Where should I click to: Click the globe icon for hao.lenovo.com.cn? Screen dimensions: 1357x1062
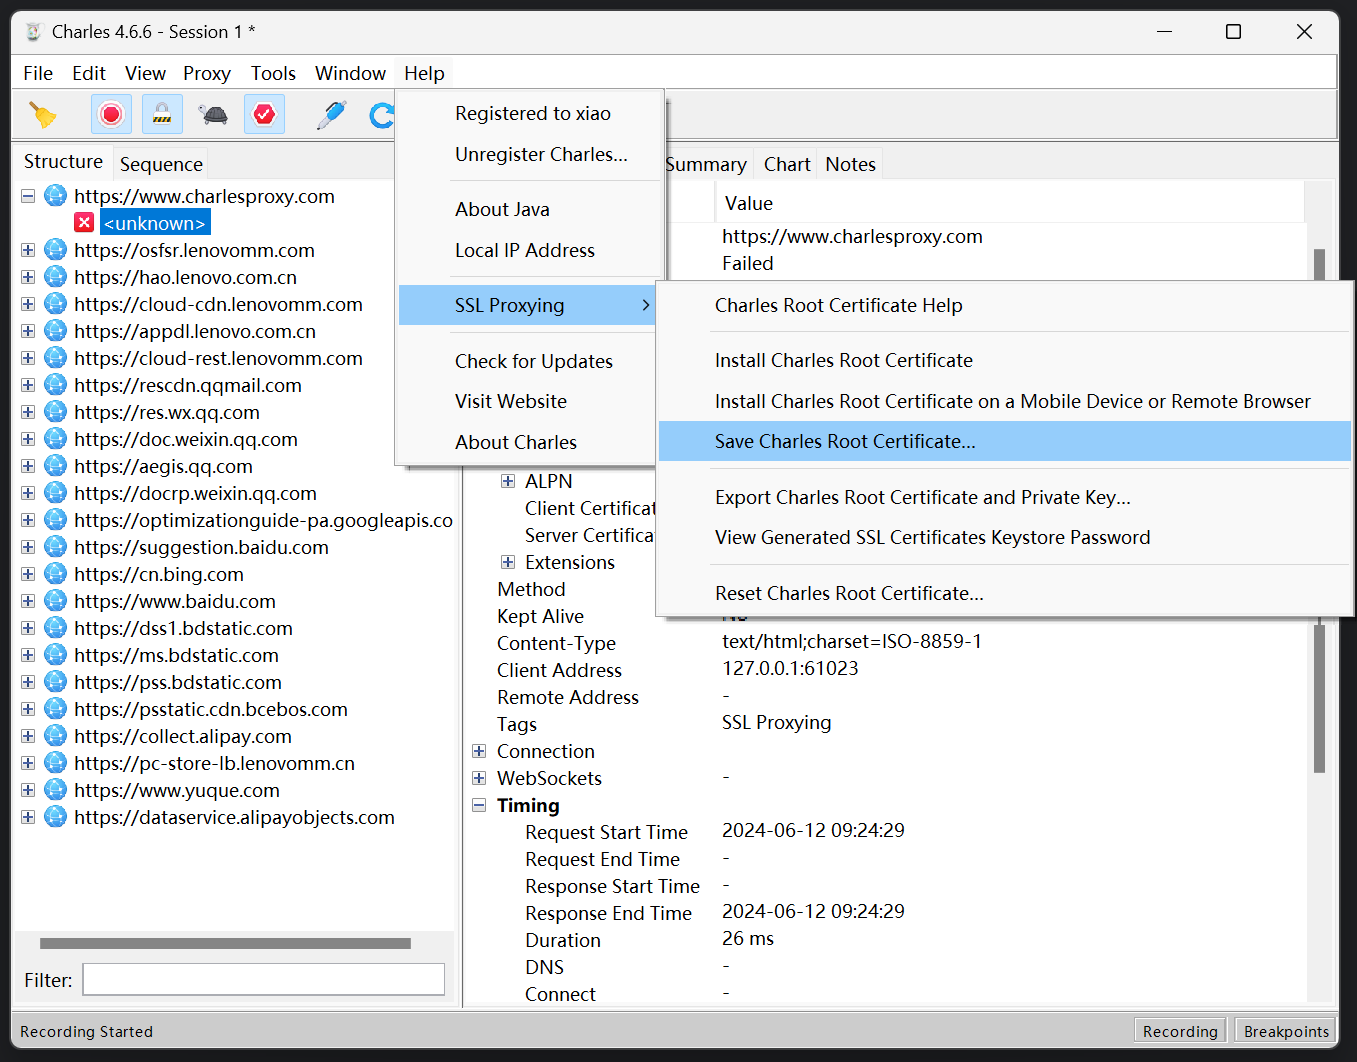[x=56, y=277]
